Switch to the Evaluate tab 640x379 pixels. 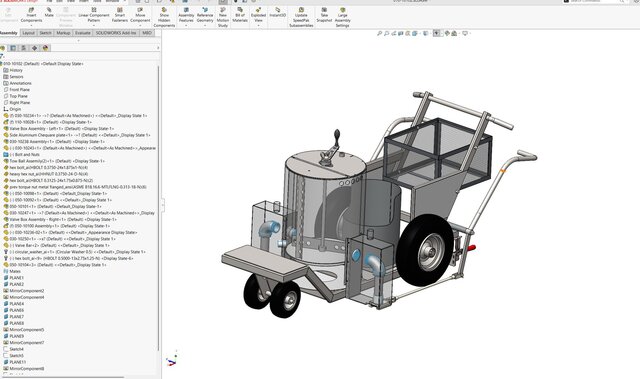[82, 33]
